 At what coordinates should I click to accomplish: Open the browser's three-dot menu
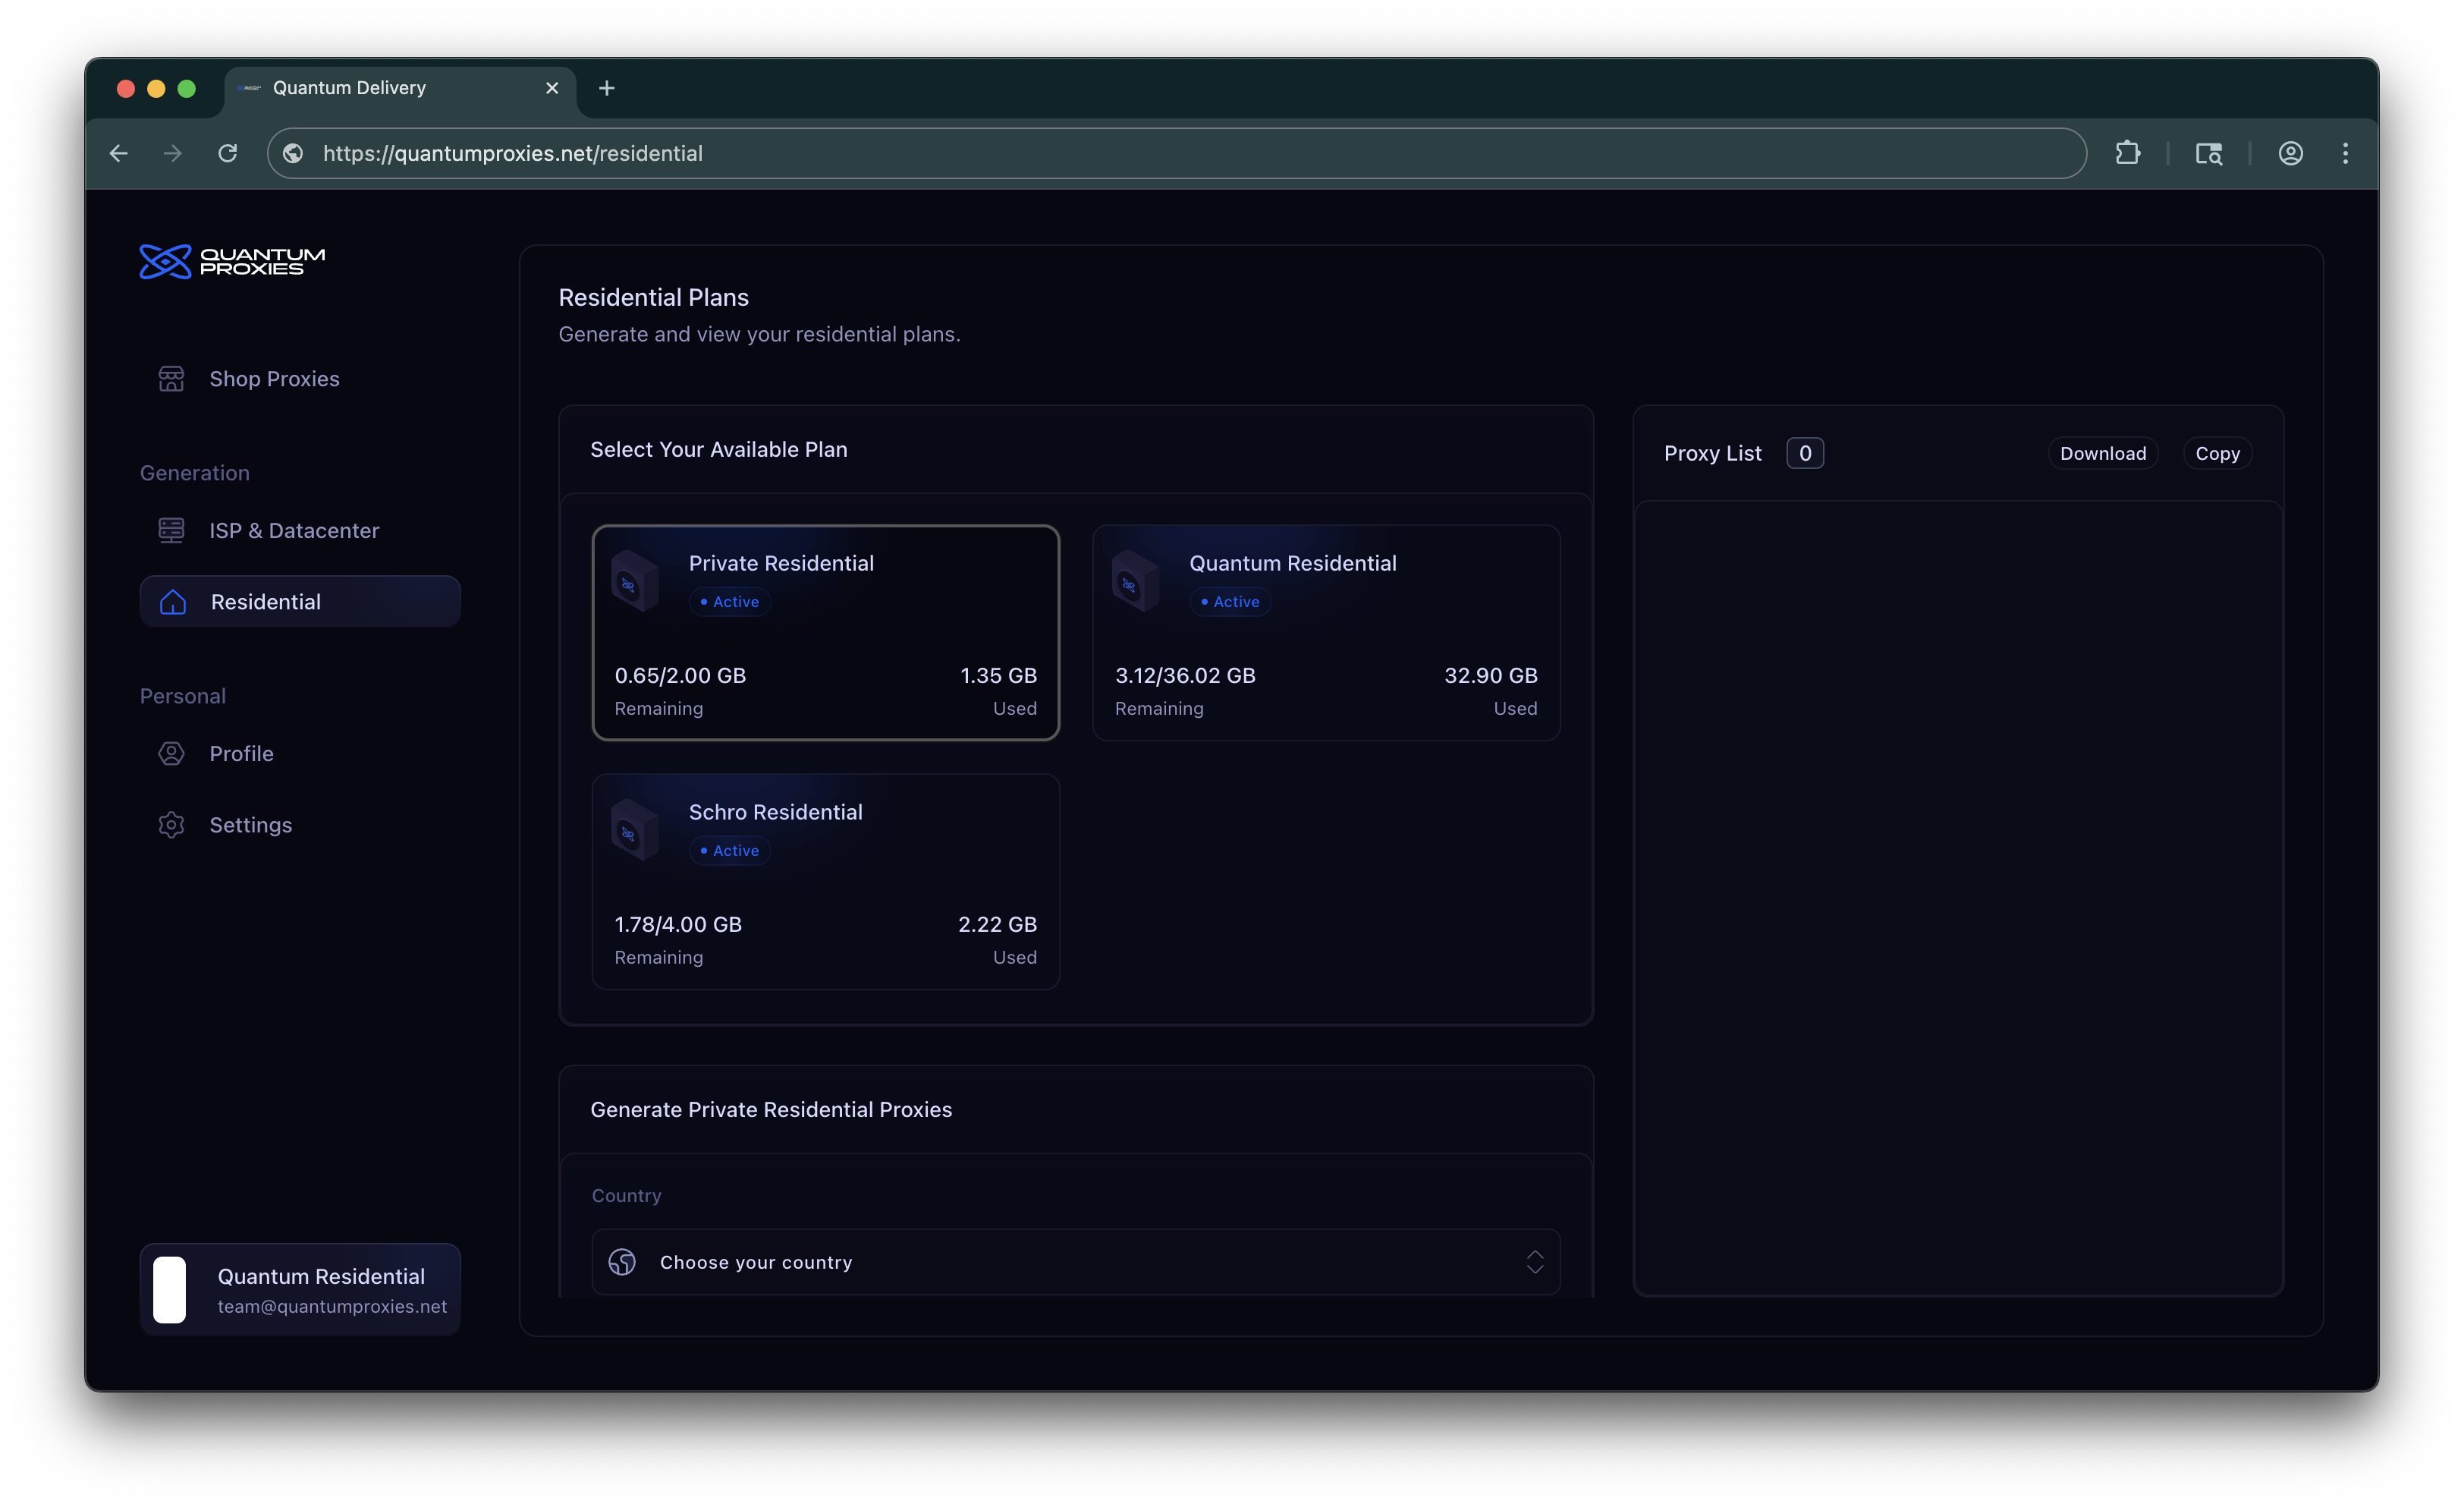[x=2346, y=153]
